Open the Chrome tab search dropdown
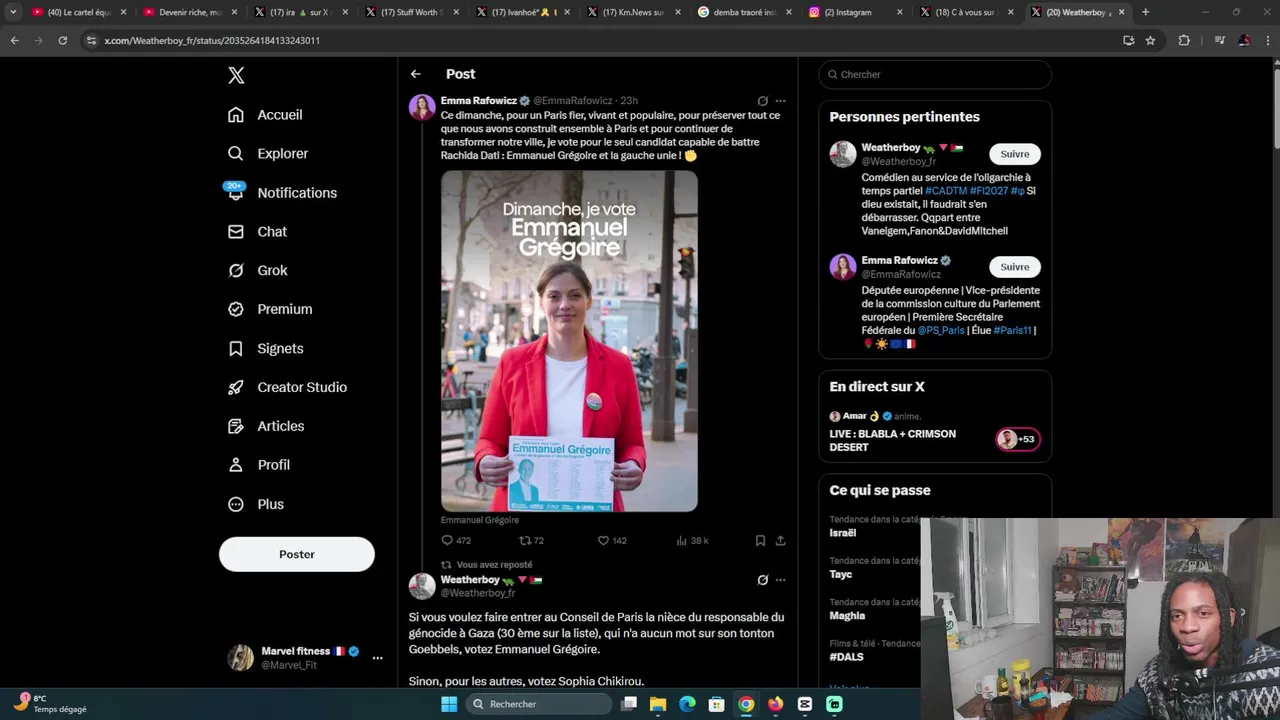Image resolution: width=1280 pixels, height=720 pixels. coord(13,12)
